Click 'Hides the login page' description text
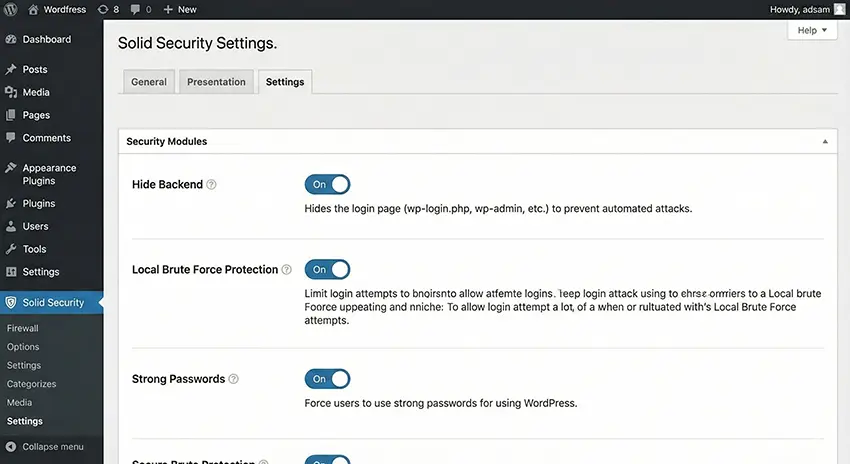This screenshot has height=464, width=850. point(498,208)
